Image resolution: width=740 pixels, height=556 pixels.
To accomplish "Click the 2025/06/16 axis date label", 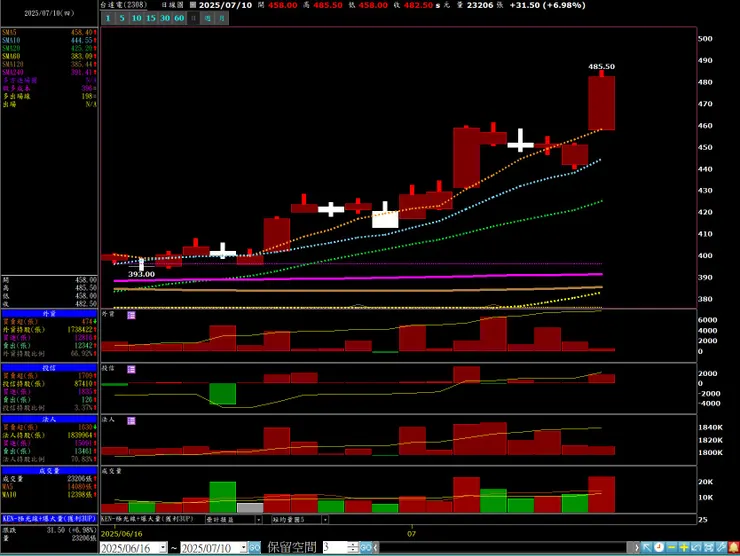I will (x=121, y=534).
